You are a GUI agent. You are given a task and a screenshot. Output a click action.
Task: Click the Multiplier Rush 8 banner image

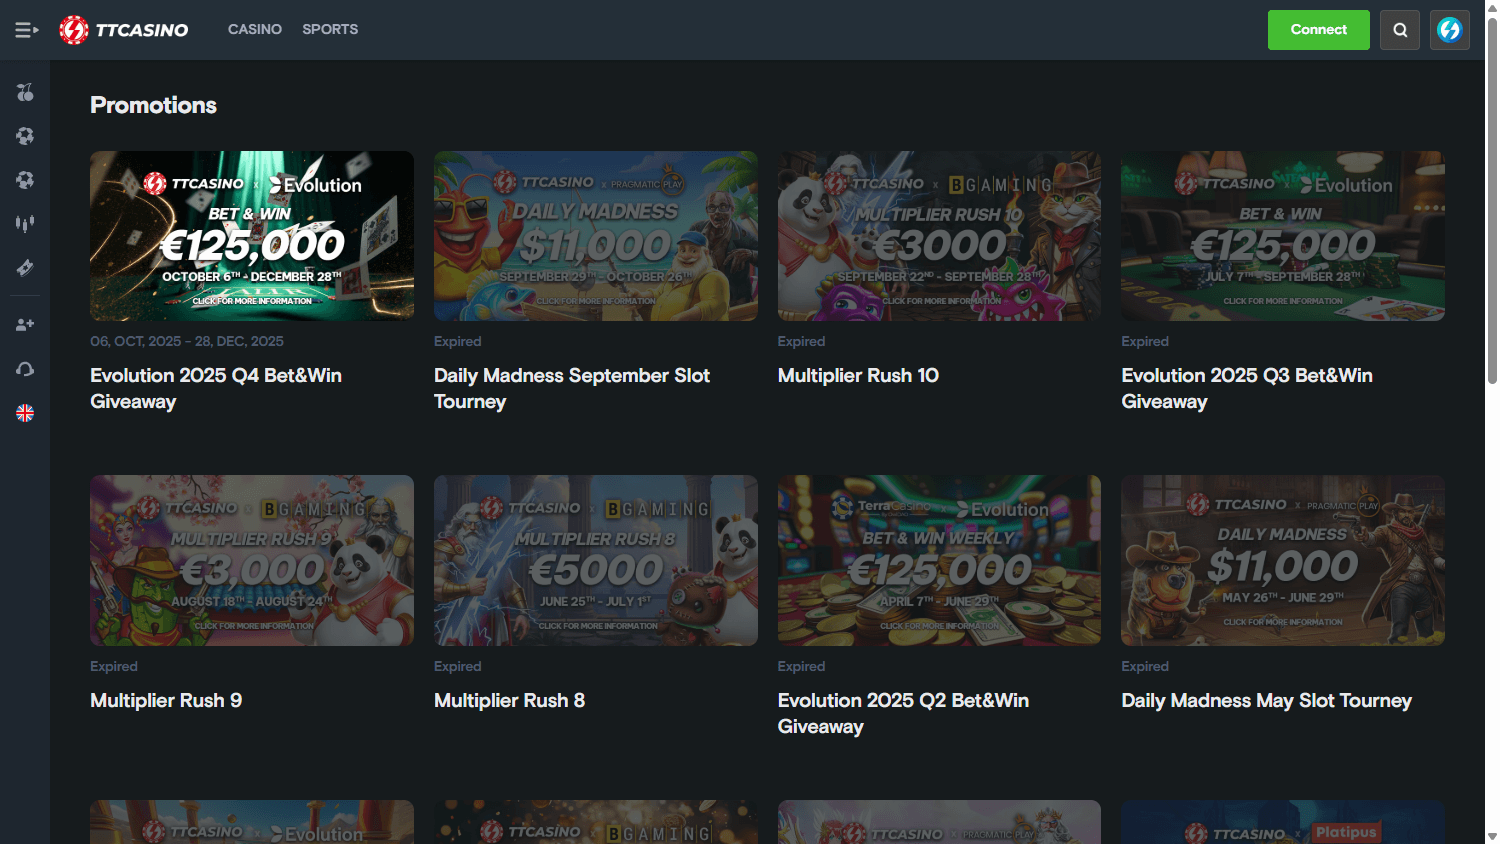click(595, 559)
